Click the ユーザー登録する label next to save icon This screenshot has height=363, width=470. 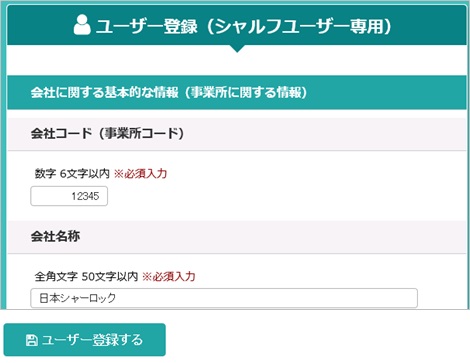[x=92, y=340]
